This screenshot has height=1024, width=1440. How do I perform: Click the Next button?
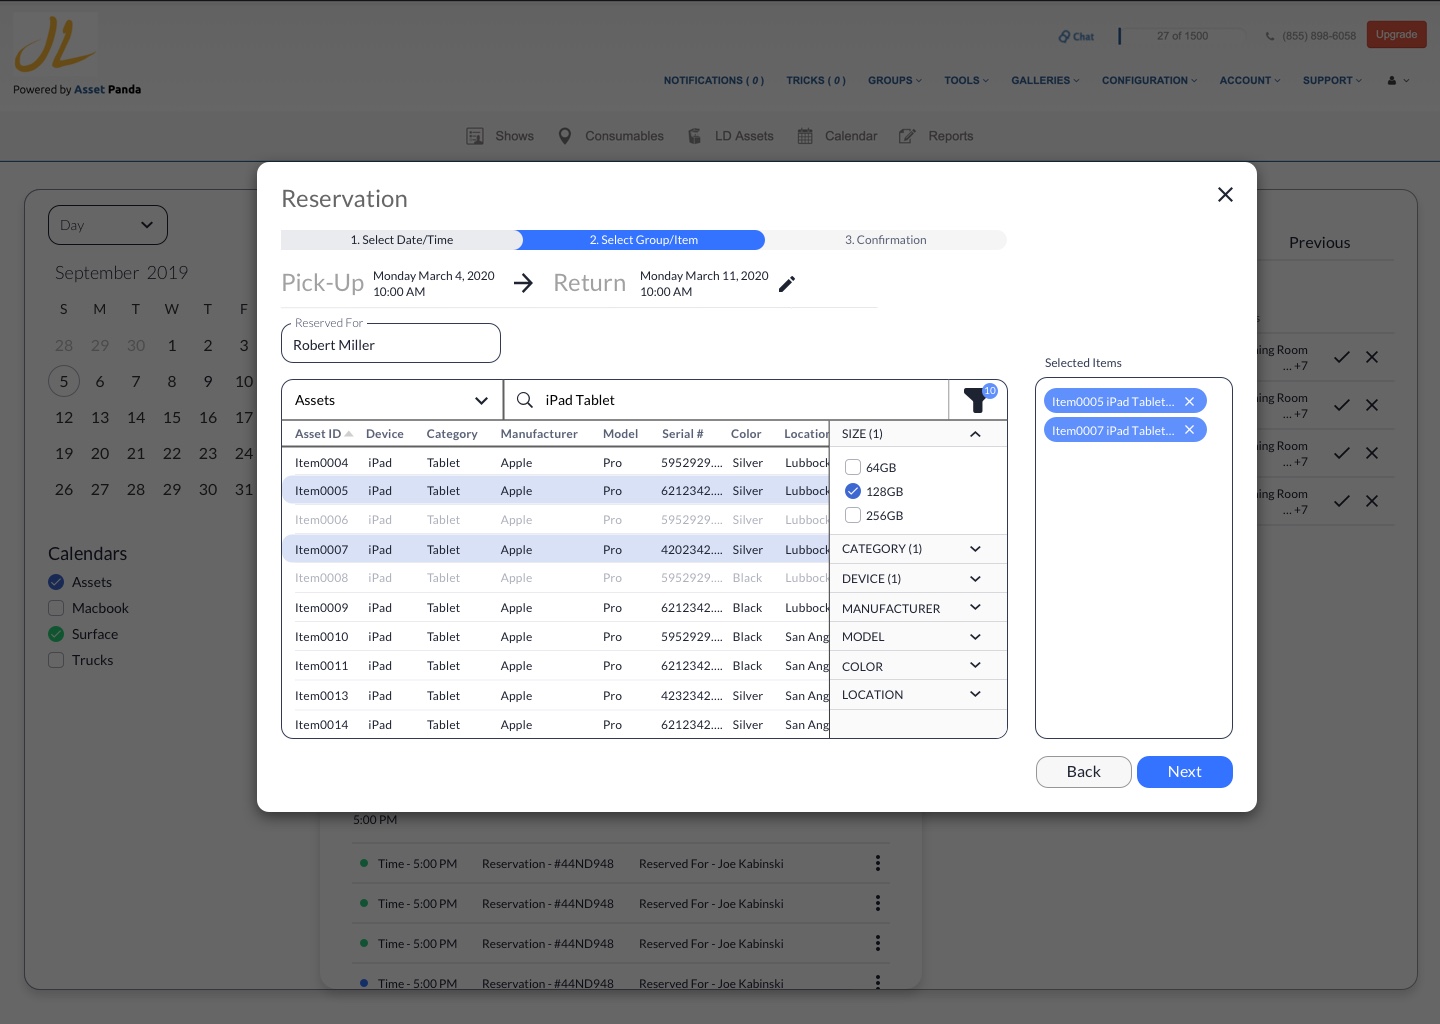tap(1184, 772)
